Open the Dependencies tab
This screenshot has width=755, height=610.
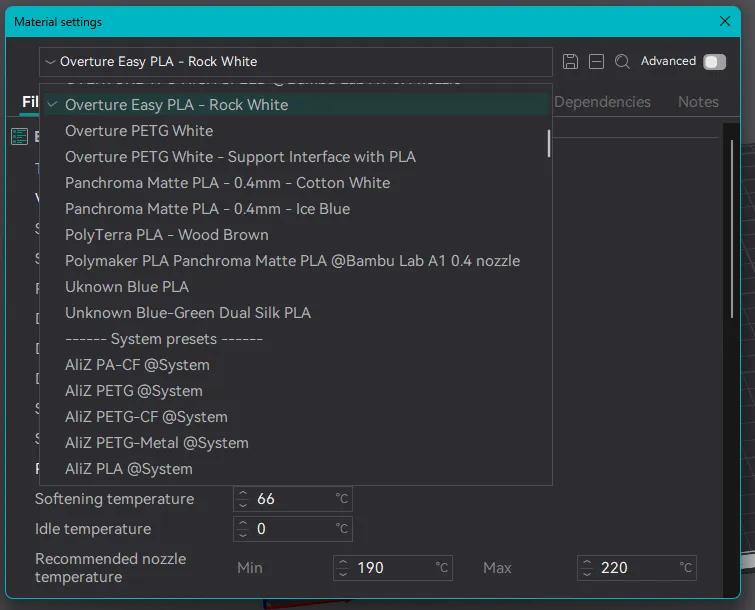coord(602,102)
